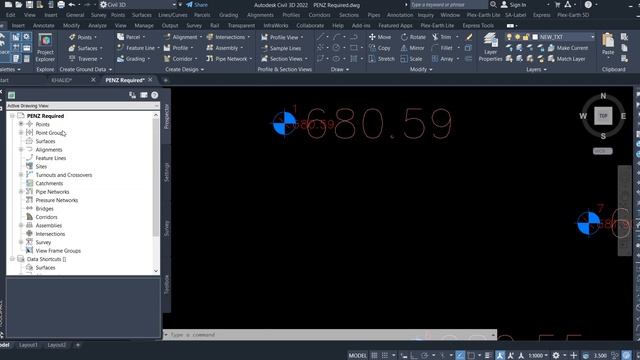Click the Help question mark in Toolspace header
The height and width of the screenshot is (360, 640).
(x=155, y=95)
